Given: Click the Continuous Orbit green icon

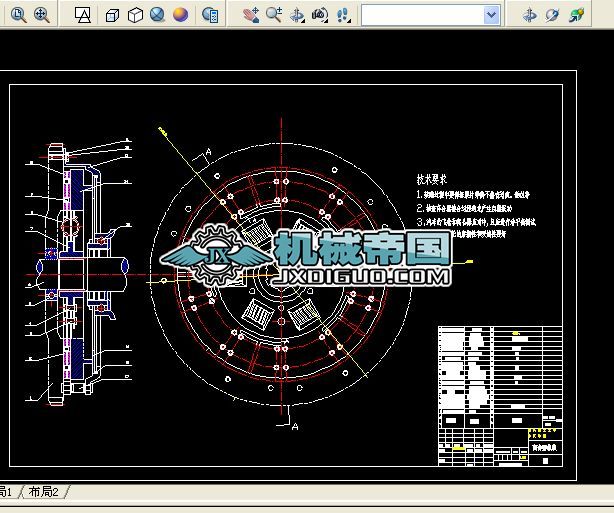Looking at the screenshot, I should (x=576, y=15).
